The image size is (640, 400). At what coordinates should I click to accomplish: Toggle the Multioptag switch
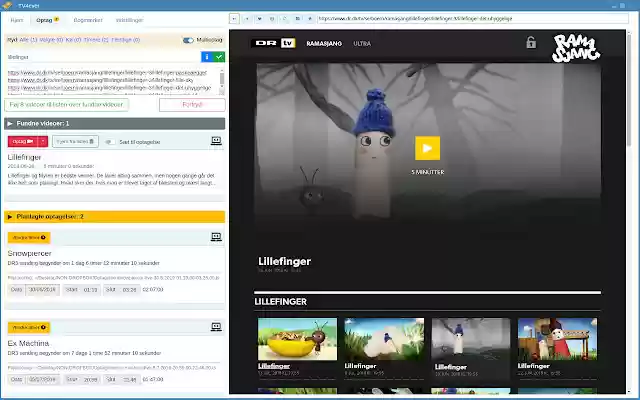(x=188, y=40)
